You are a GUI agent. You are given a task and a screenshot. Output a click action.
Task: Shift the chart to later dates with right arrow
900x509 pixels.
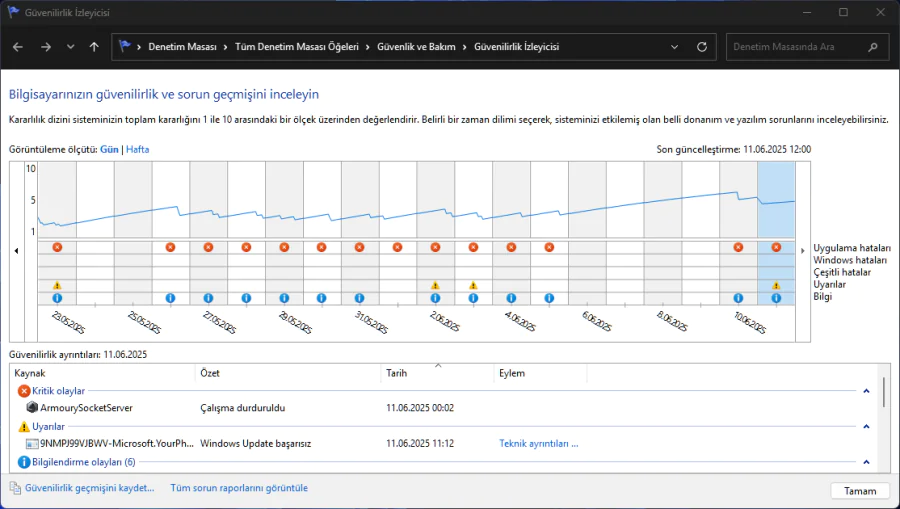[x=802, y=251]
